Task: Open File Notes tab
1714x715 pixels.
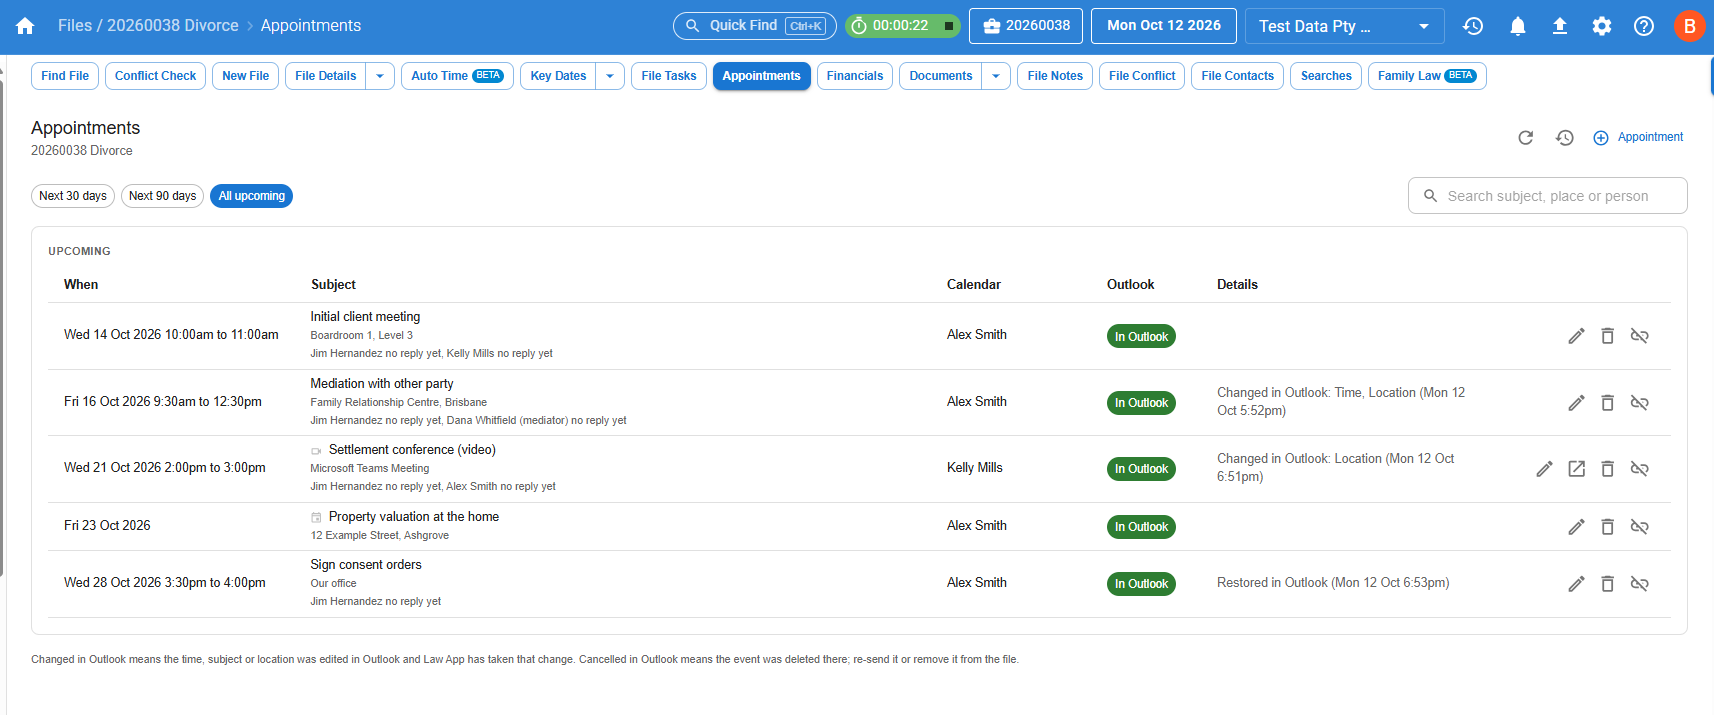Action: (1055, 76)
